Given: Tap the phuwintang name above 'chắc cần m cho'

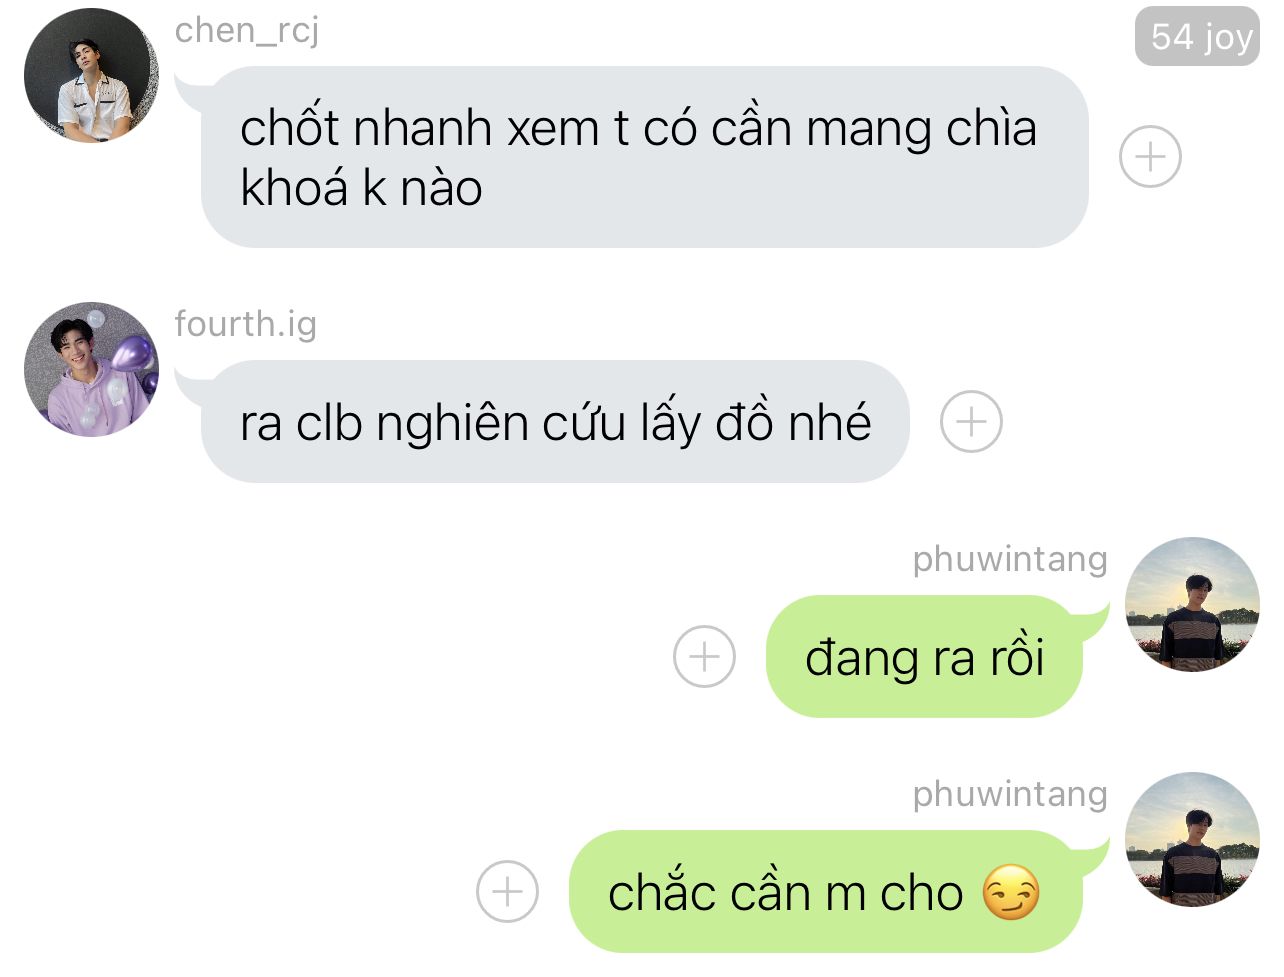Looking at the screenshot, I should coord(1010,795).
